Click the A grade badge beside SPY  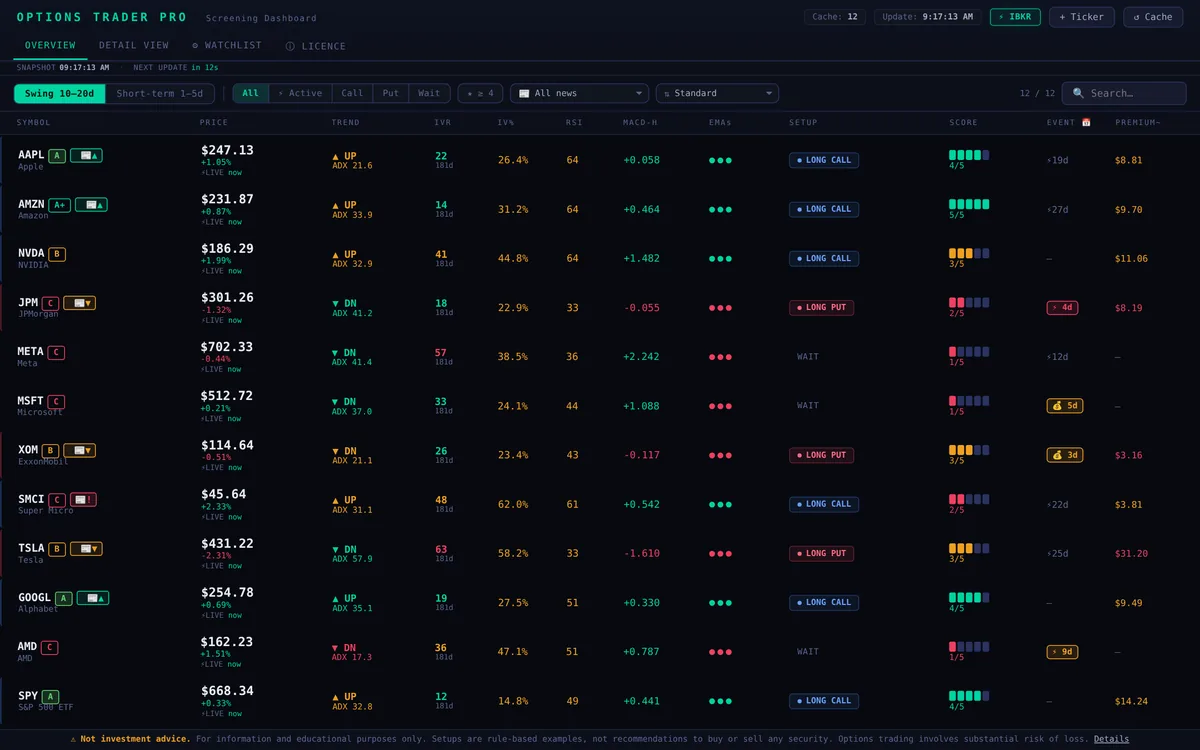[50, 696]
